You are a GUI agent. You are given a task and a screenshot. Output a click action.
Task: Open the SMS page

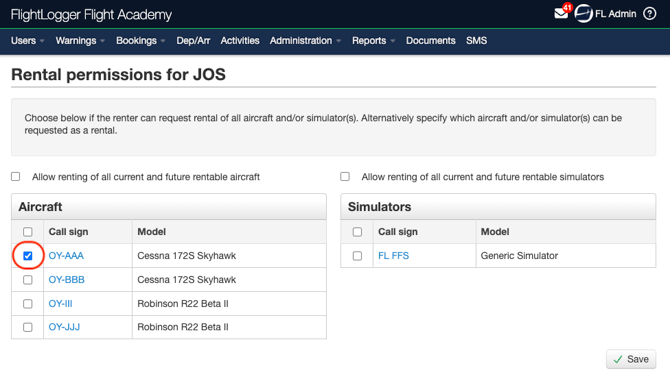pos(476,41)
